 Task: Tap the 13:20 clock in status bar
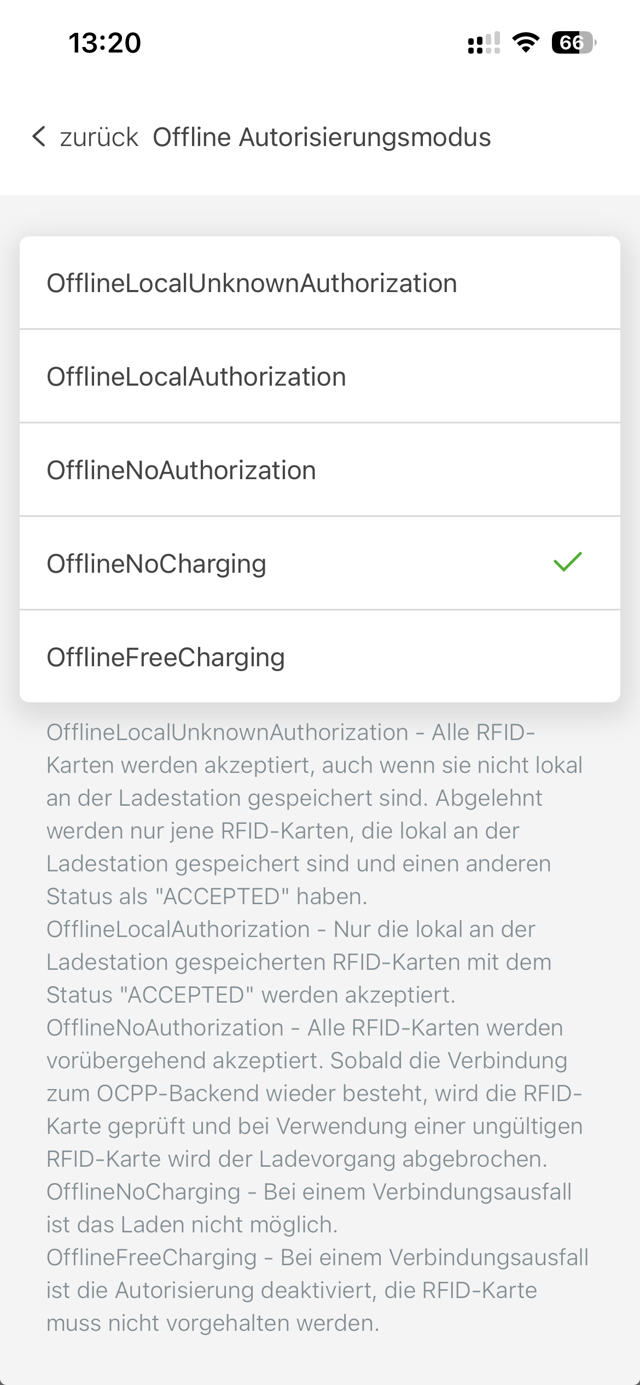pos(105,43)
